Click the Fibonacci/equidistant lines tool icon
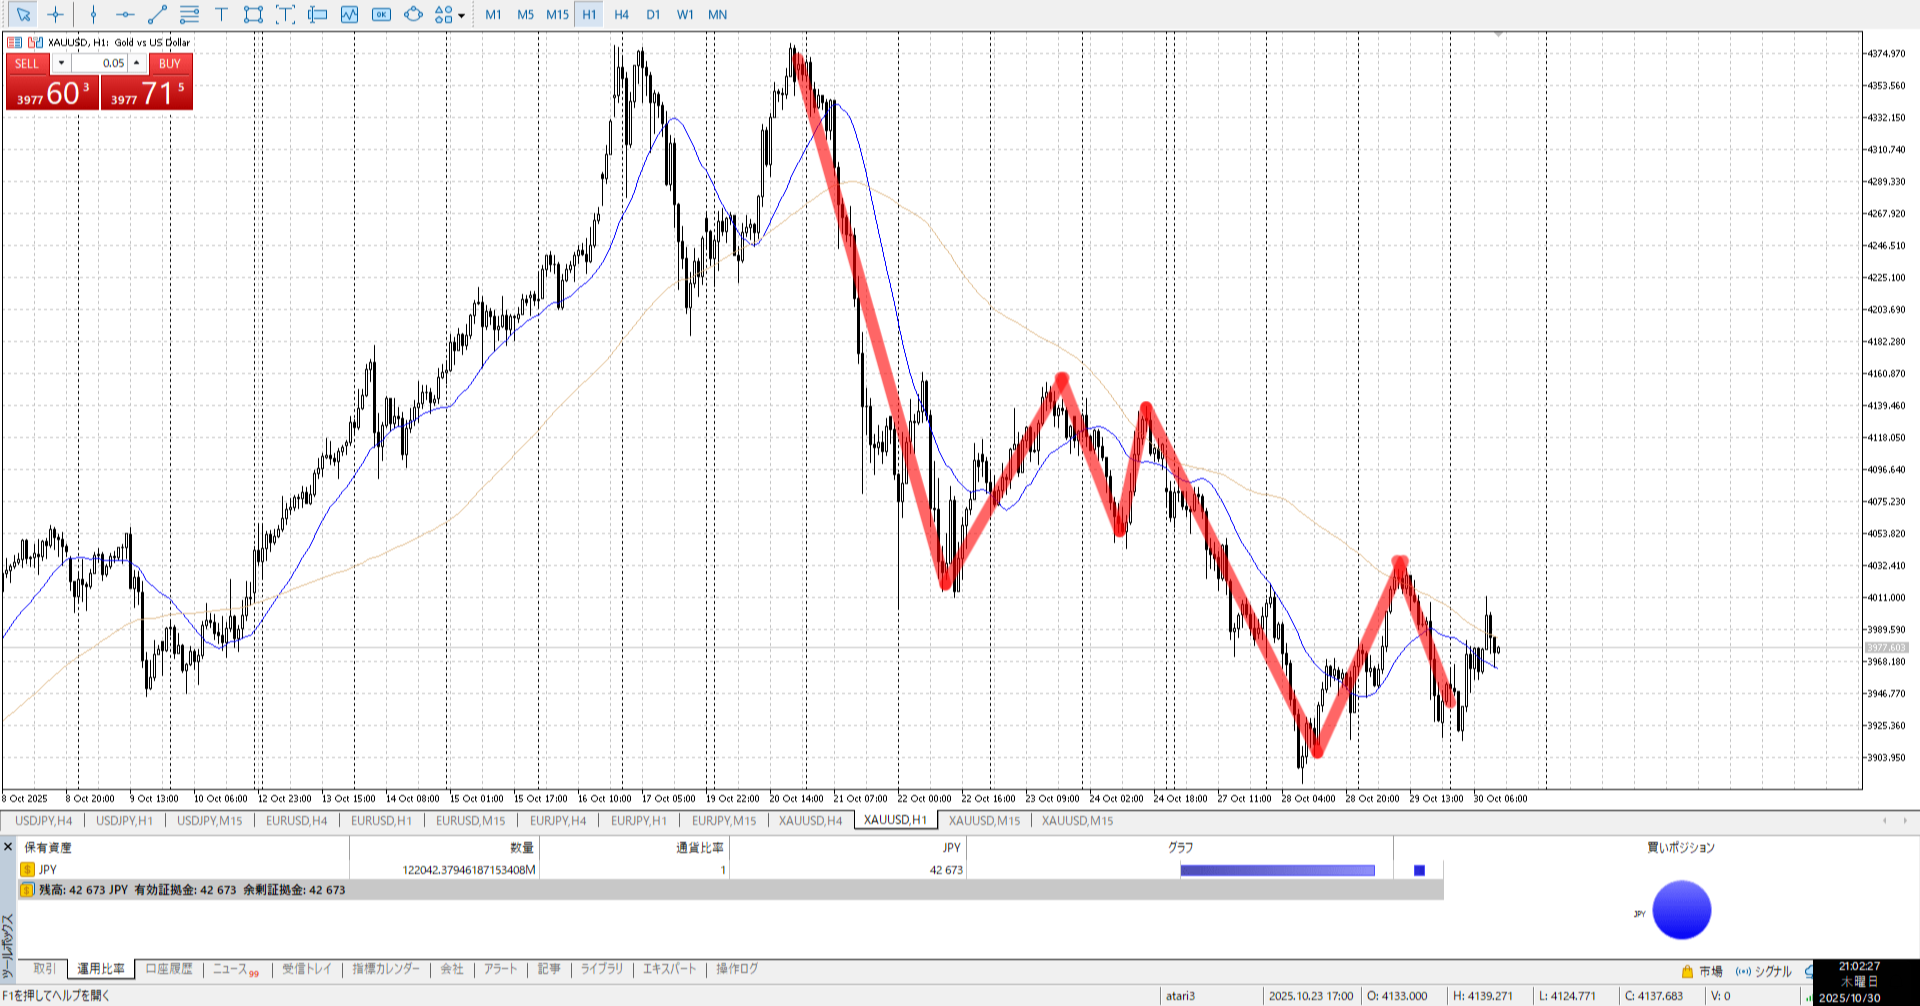This screenshot has width=1920, height=1006. pyautogui.click(x=189, y=15)
